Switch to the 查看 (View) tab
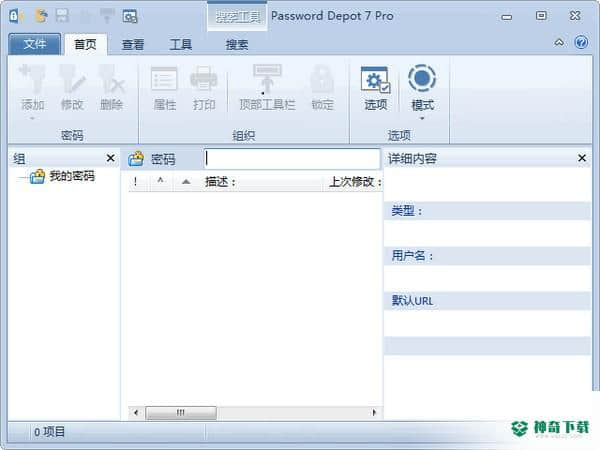Viewport: 600px width, 450px height. [133, 45]
